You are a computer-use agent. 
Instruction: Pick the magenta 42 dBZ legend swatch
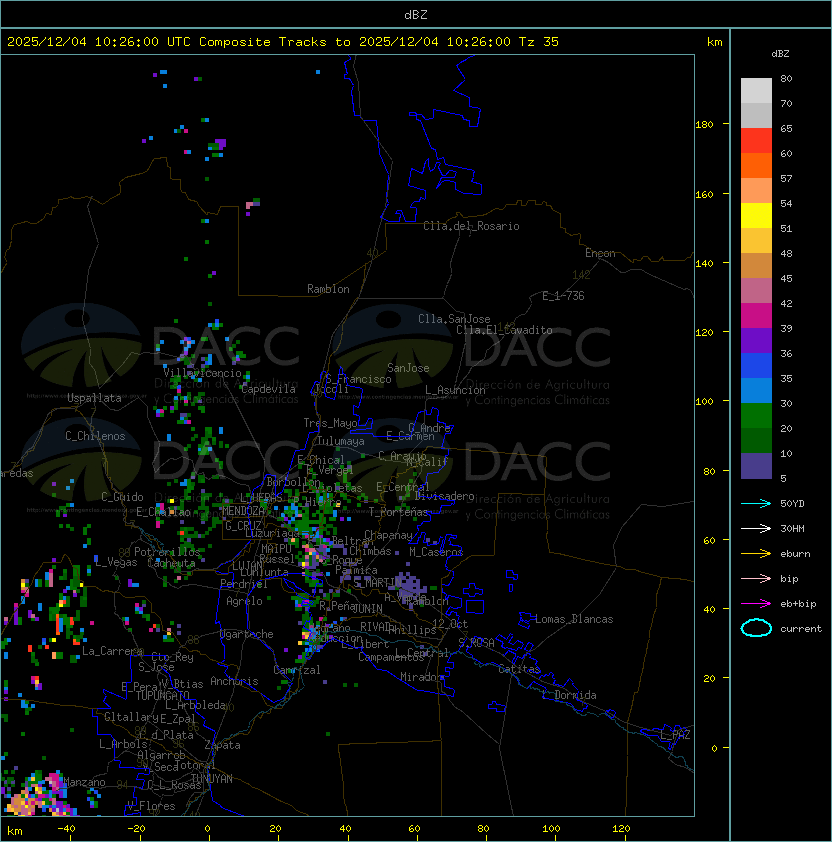[756, 316]
